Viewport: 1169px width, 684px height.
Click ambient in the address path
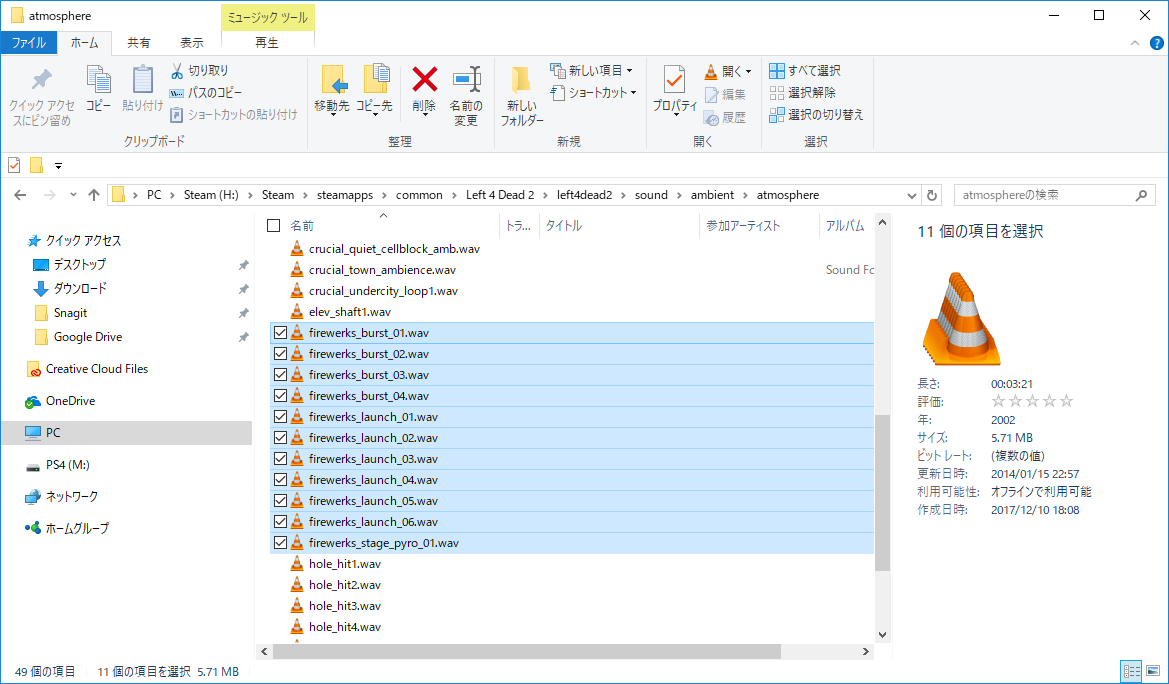pyautogui.click(x=712, y=195)
